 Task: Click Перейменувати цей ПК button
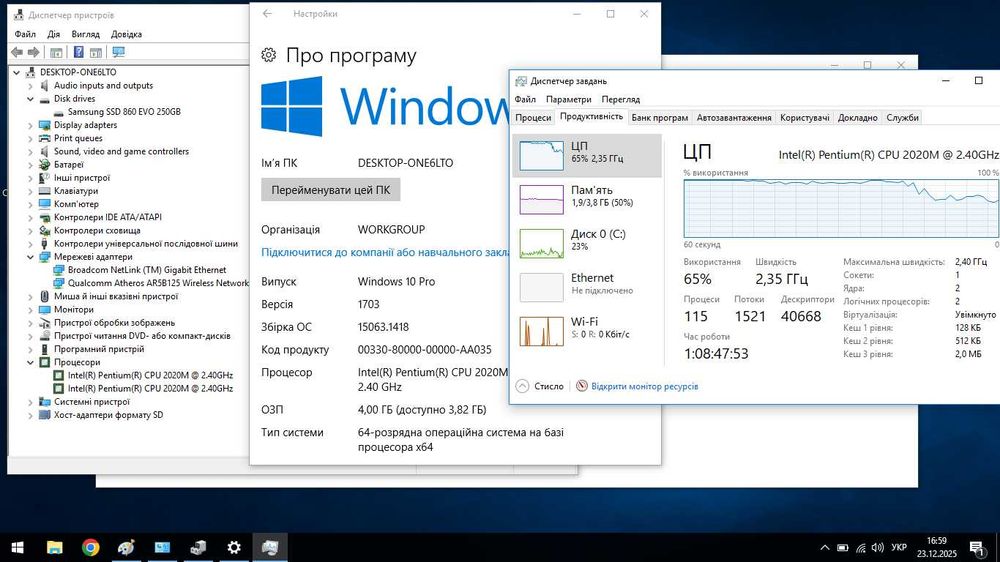click(330, 190)
